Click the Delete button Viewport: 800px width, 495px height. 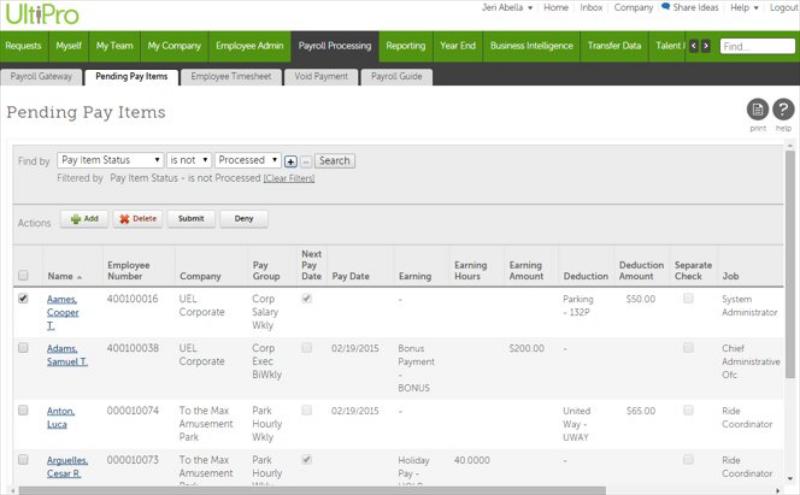coord(138,219)
